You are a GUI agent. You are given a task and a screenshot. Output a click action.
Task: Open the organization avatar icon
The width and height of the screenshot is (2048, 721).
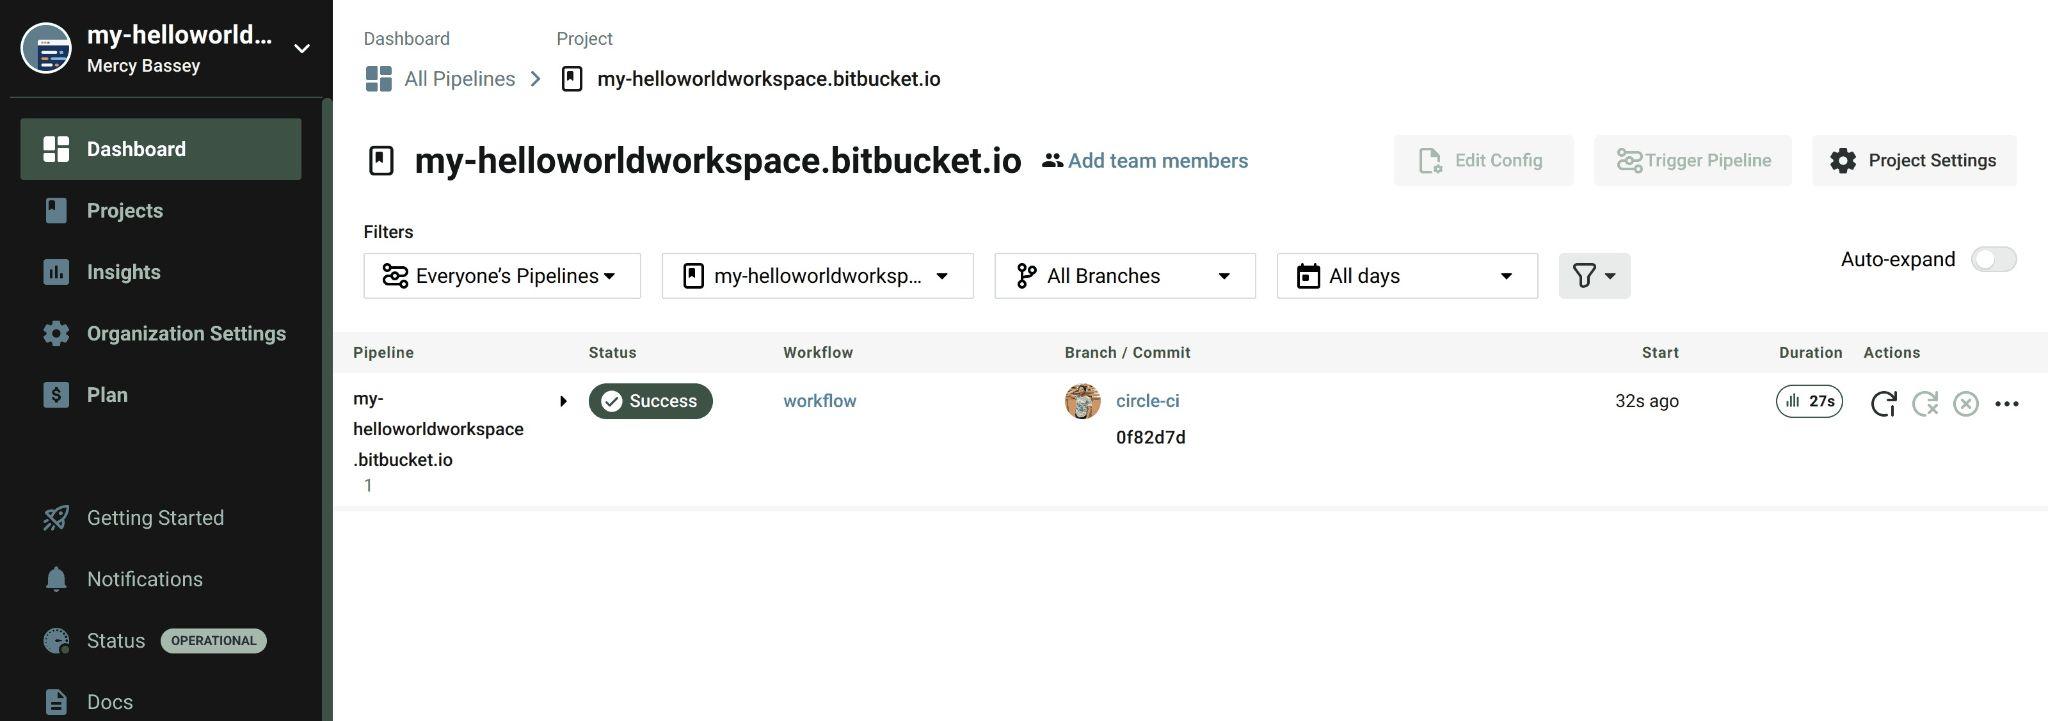pyautogui.click(x=46, y=48)
